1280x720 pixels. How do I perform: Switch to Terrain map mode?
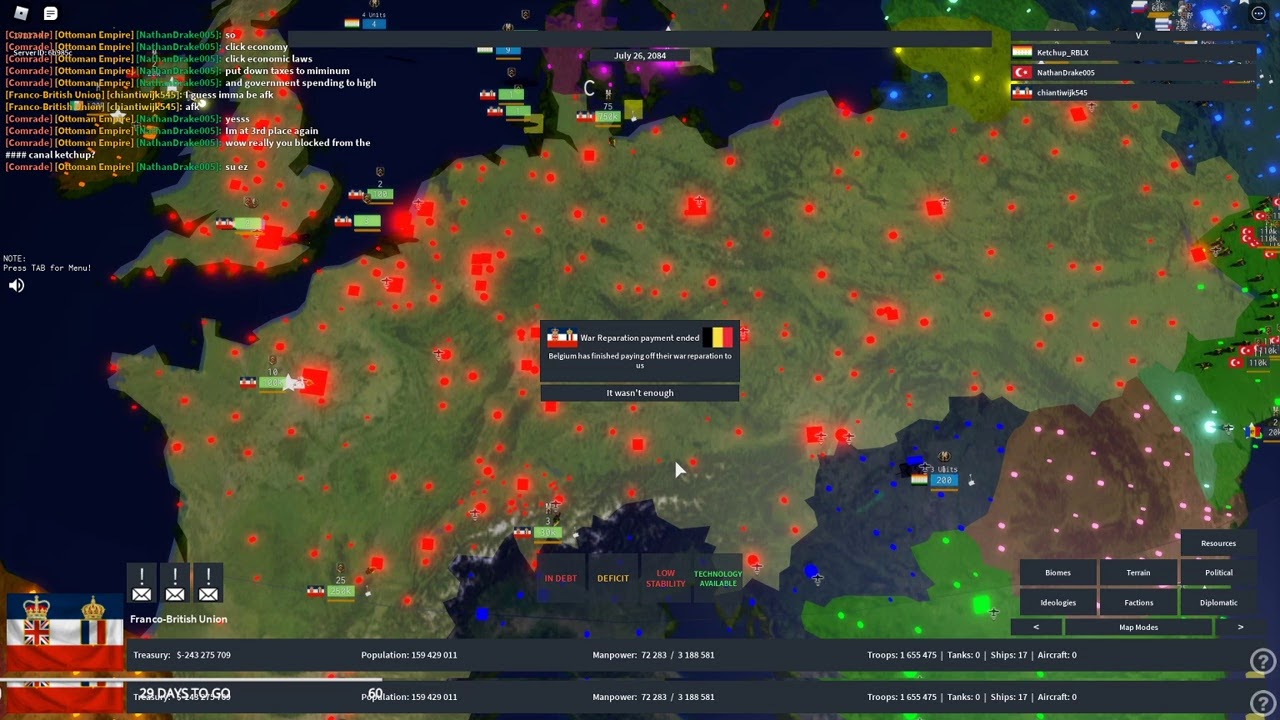pyautogui.click(x=1138, y=573)
